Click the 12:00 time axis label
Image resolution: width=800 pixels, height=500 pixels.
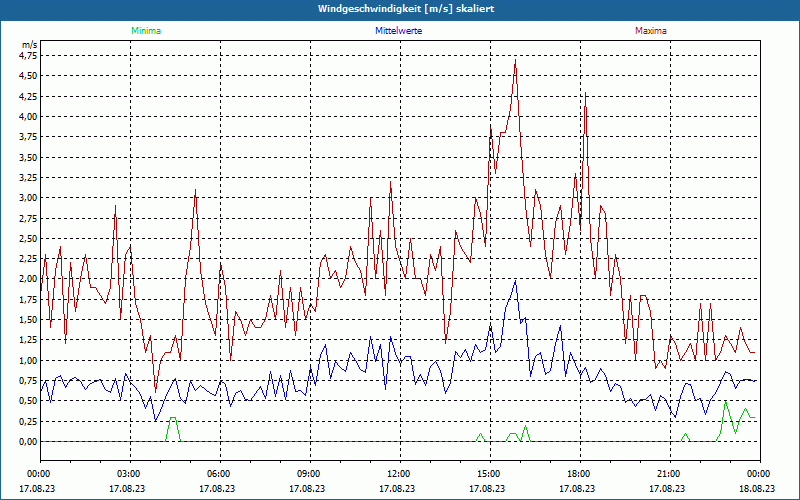[398, 474]
